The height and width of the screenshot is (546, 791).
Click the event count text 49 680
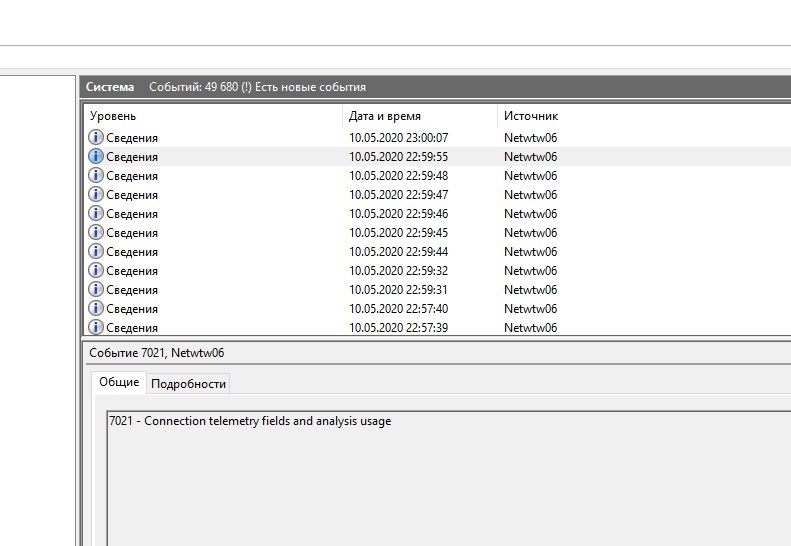(221, 87)
